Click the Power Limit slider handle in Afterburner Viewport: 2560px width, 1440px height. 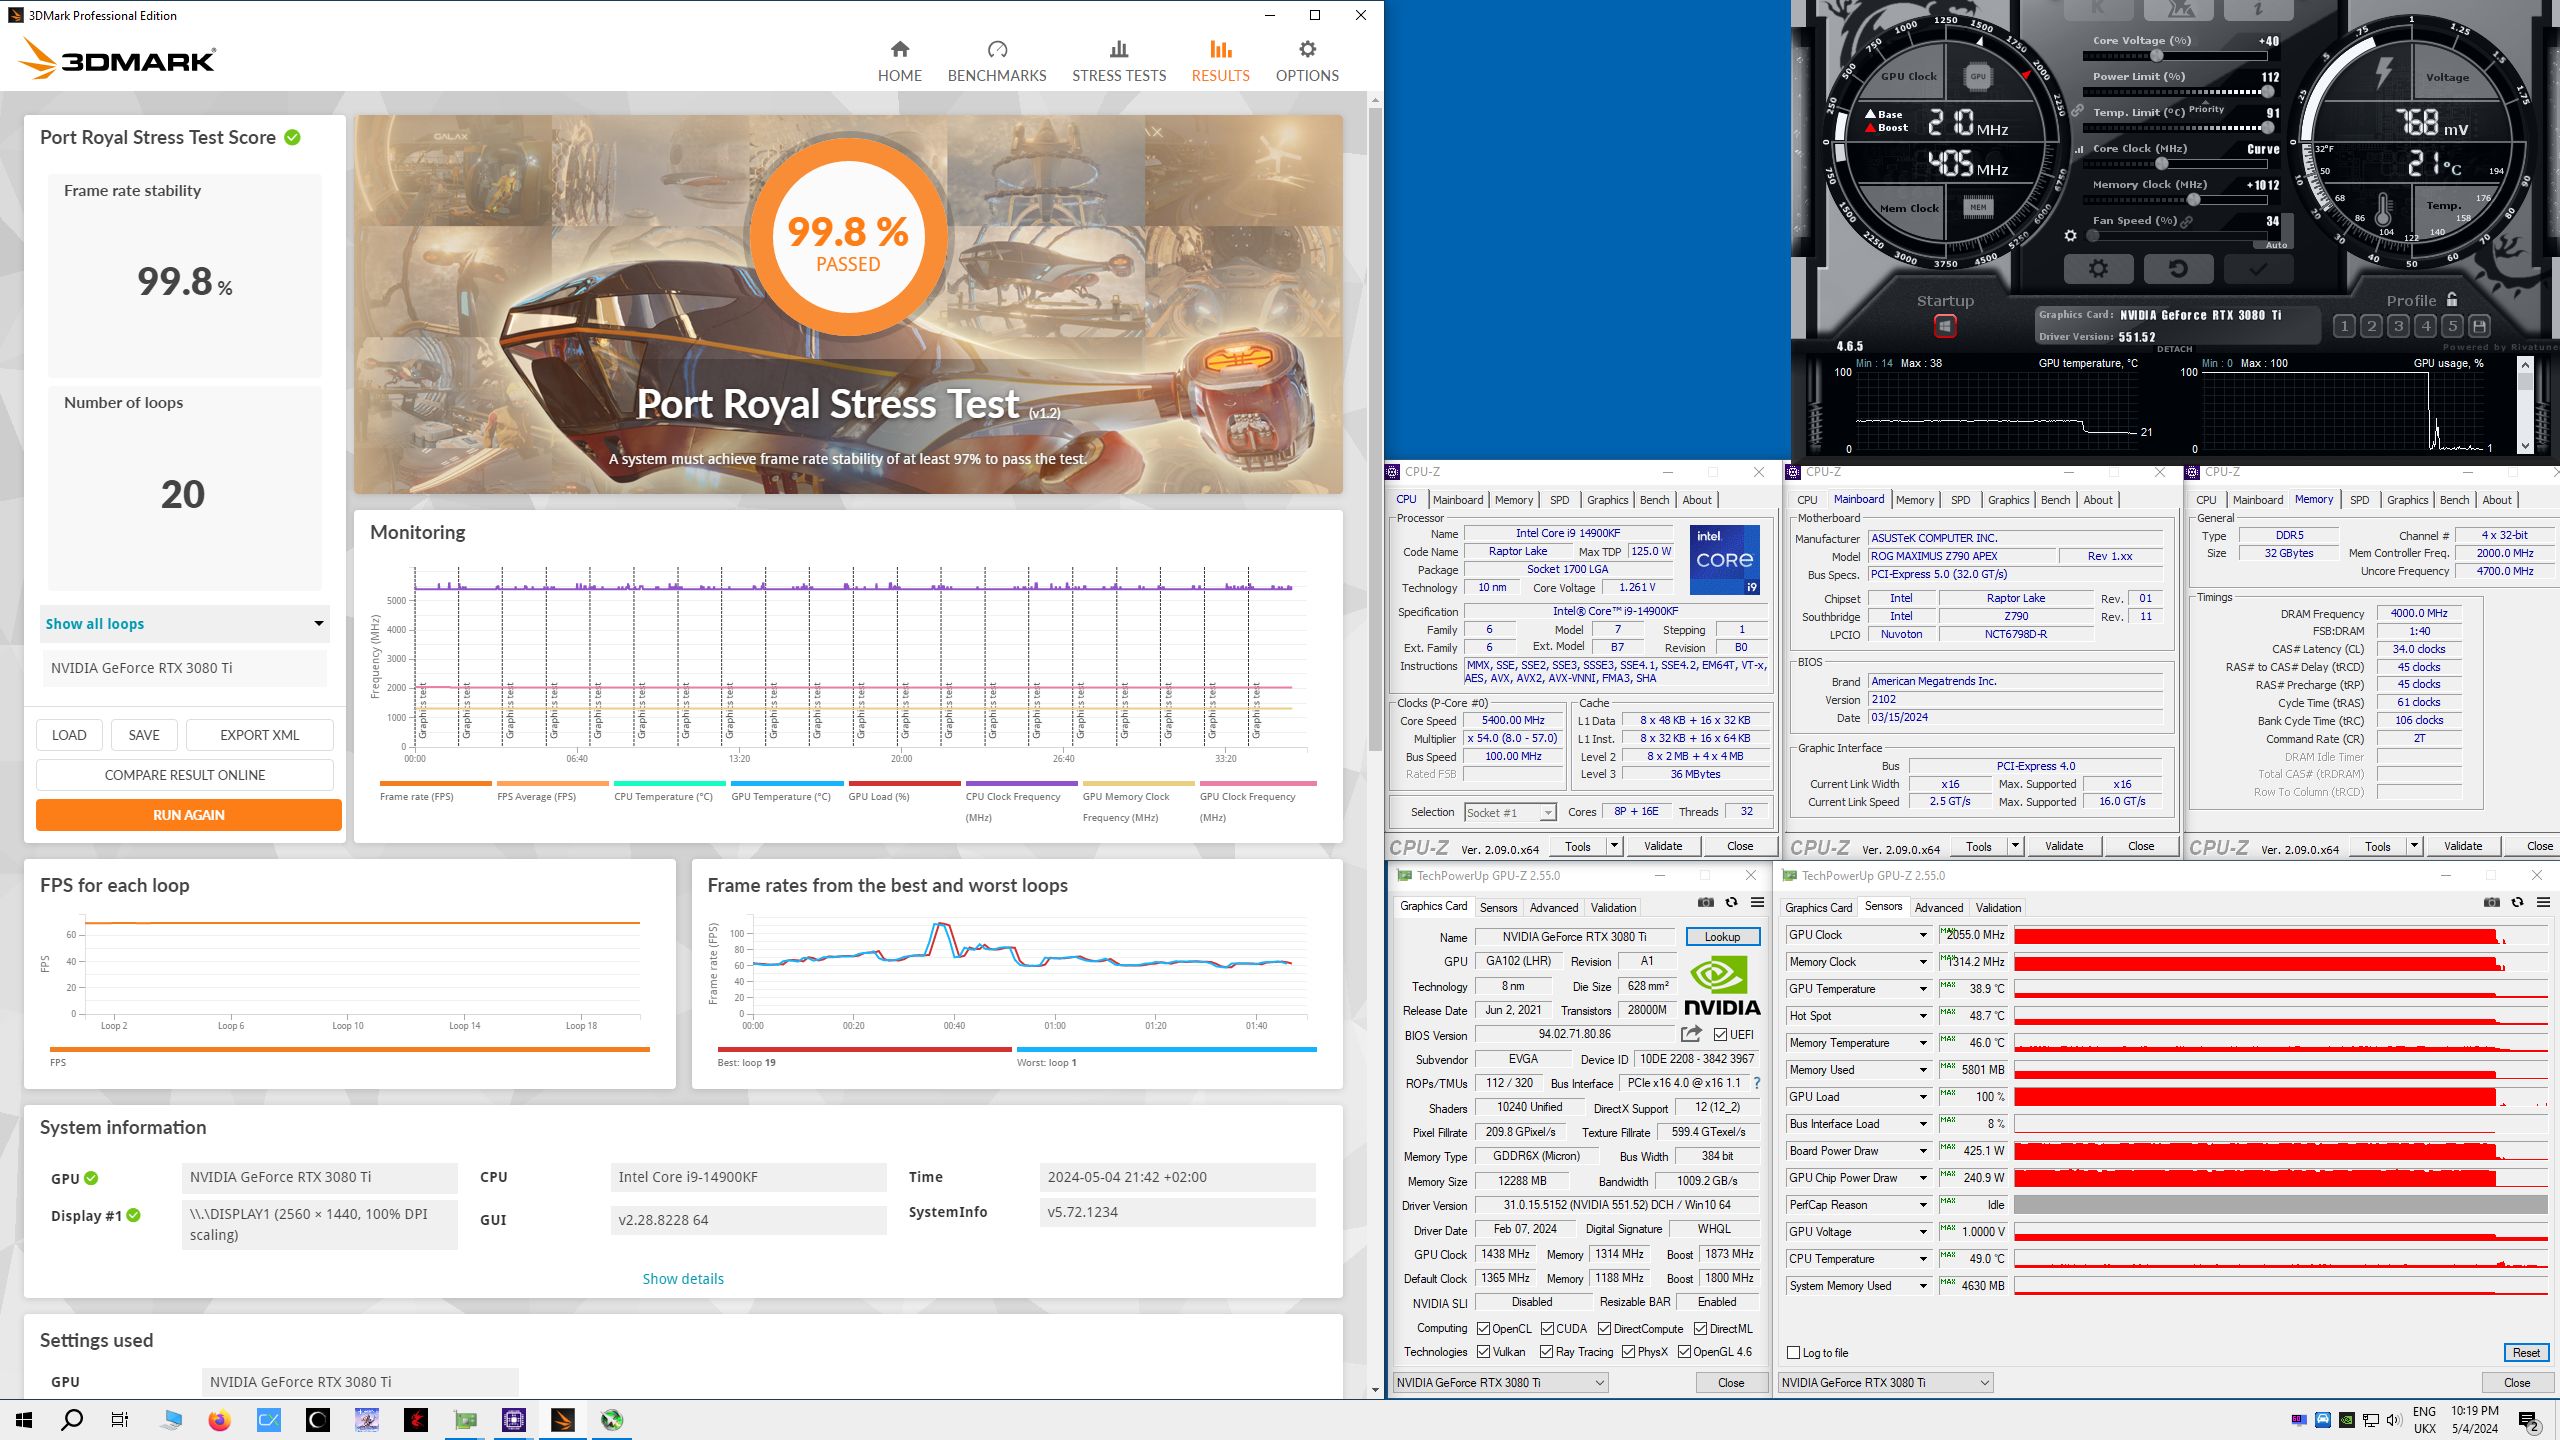click(2270, 92)
